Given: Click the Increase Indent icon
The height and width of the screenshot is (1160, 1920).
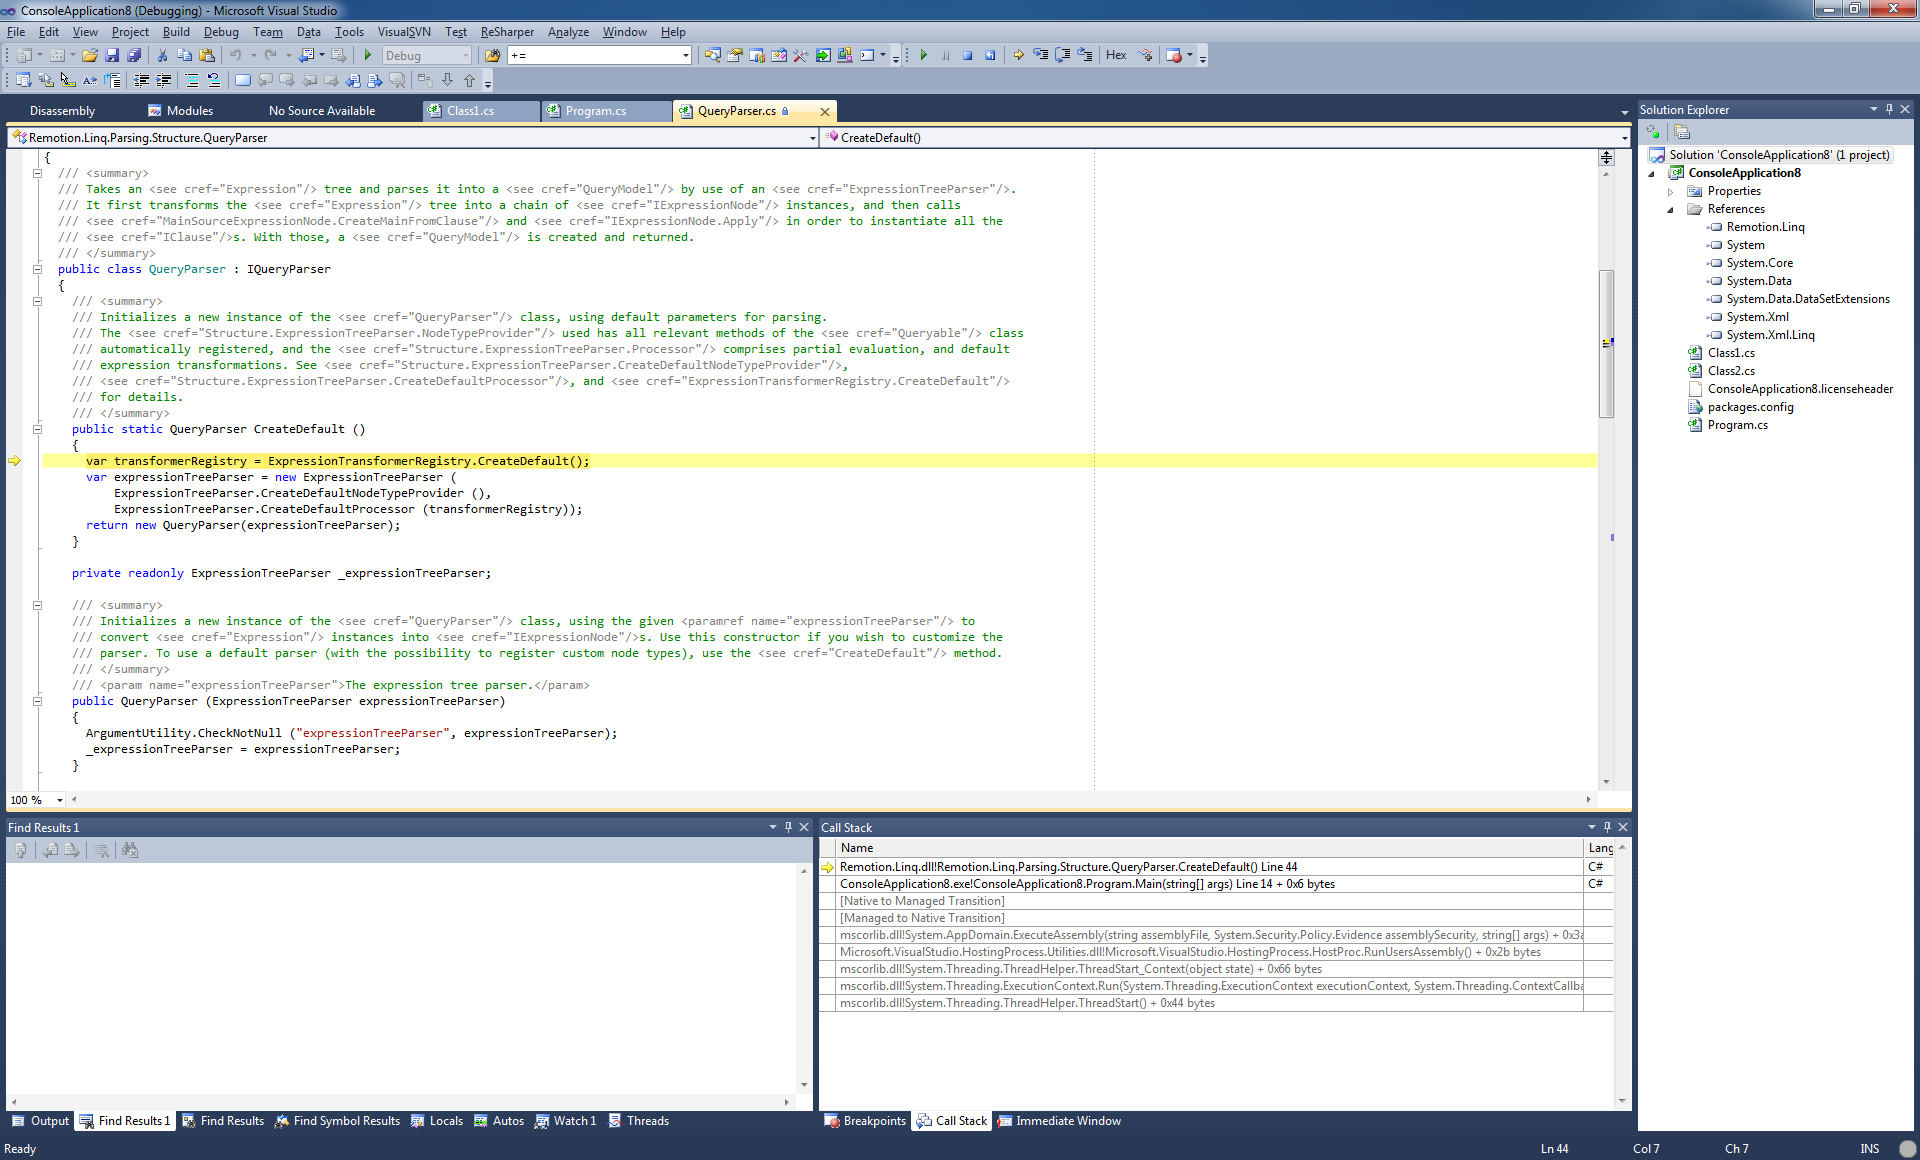Looking at the screenshot, I should click(164, 81).
